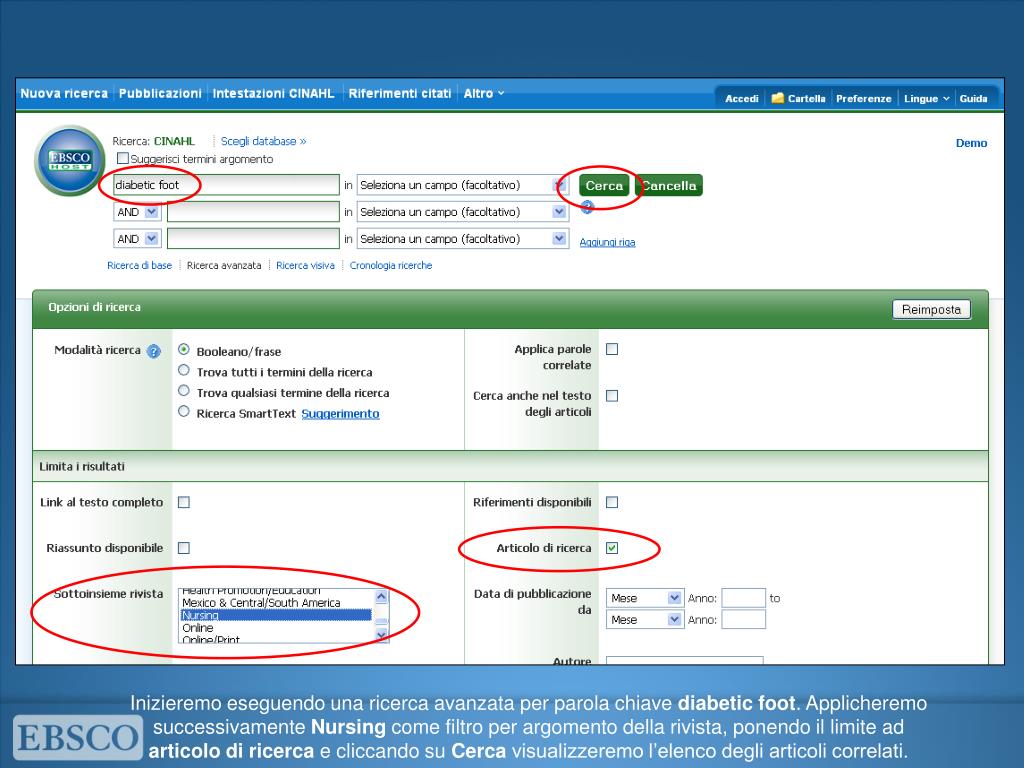Click the diabetic foot search field
Image resolution: width=1024 pixels, height=768 pixels.
tap(226, 185)
